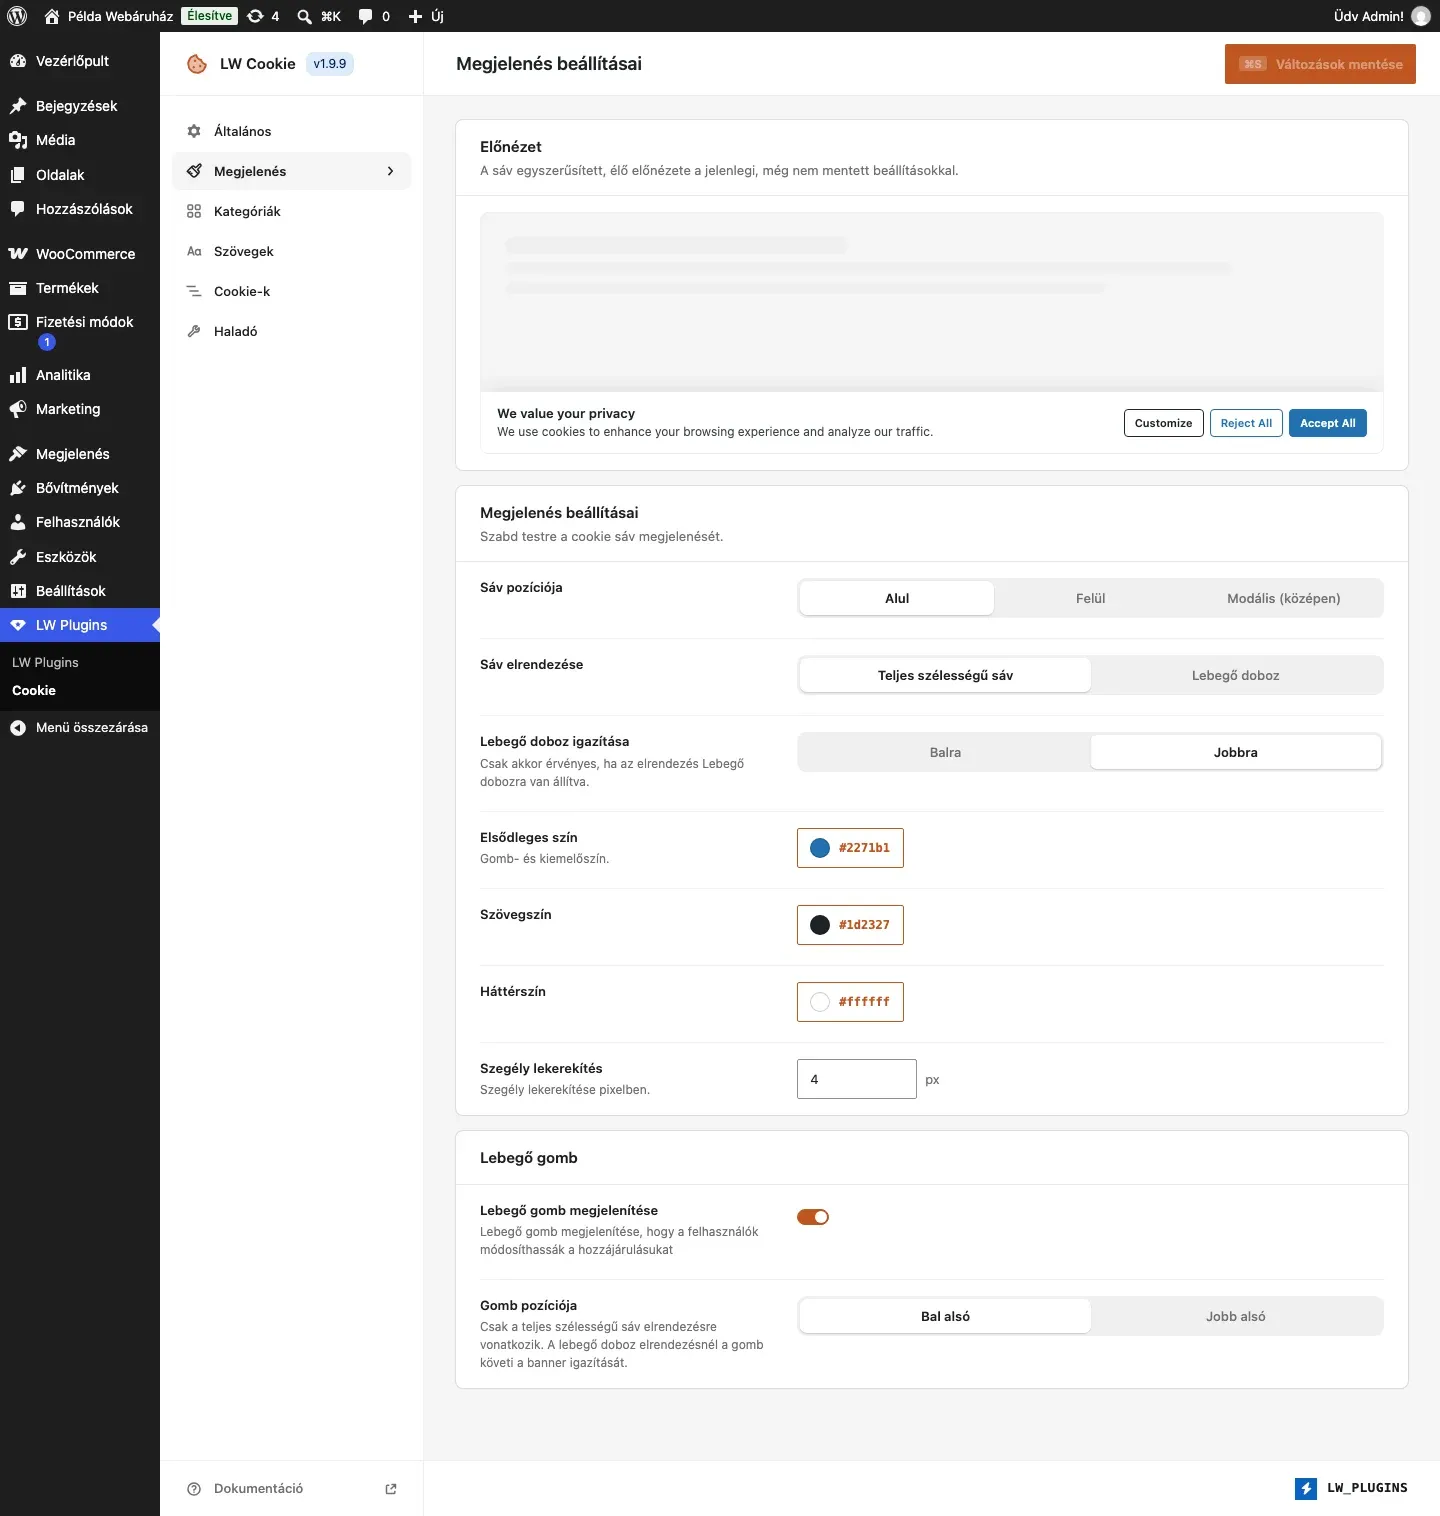This screenshot has width=1440, height=1516.
Task: Click the WordPress logo icon
Action: coord(17,16)
